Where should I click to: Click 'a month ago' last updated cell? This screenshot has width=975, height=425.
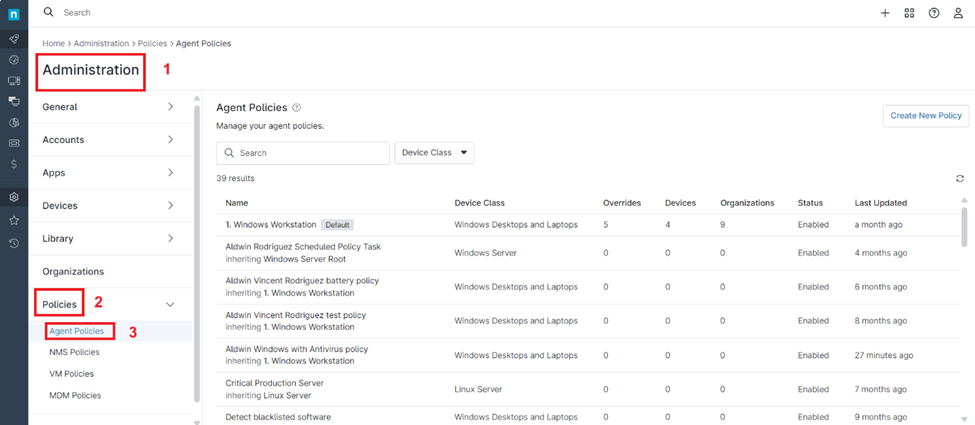click(x=878, y=225)
